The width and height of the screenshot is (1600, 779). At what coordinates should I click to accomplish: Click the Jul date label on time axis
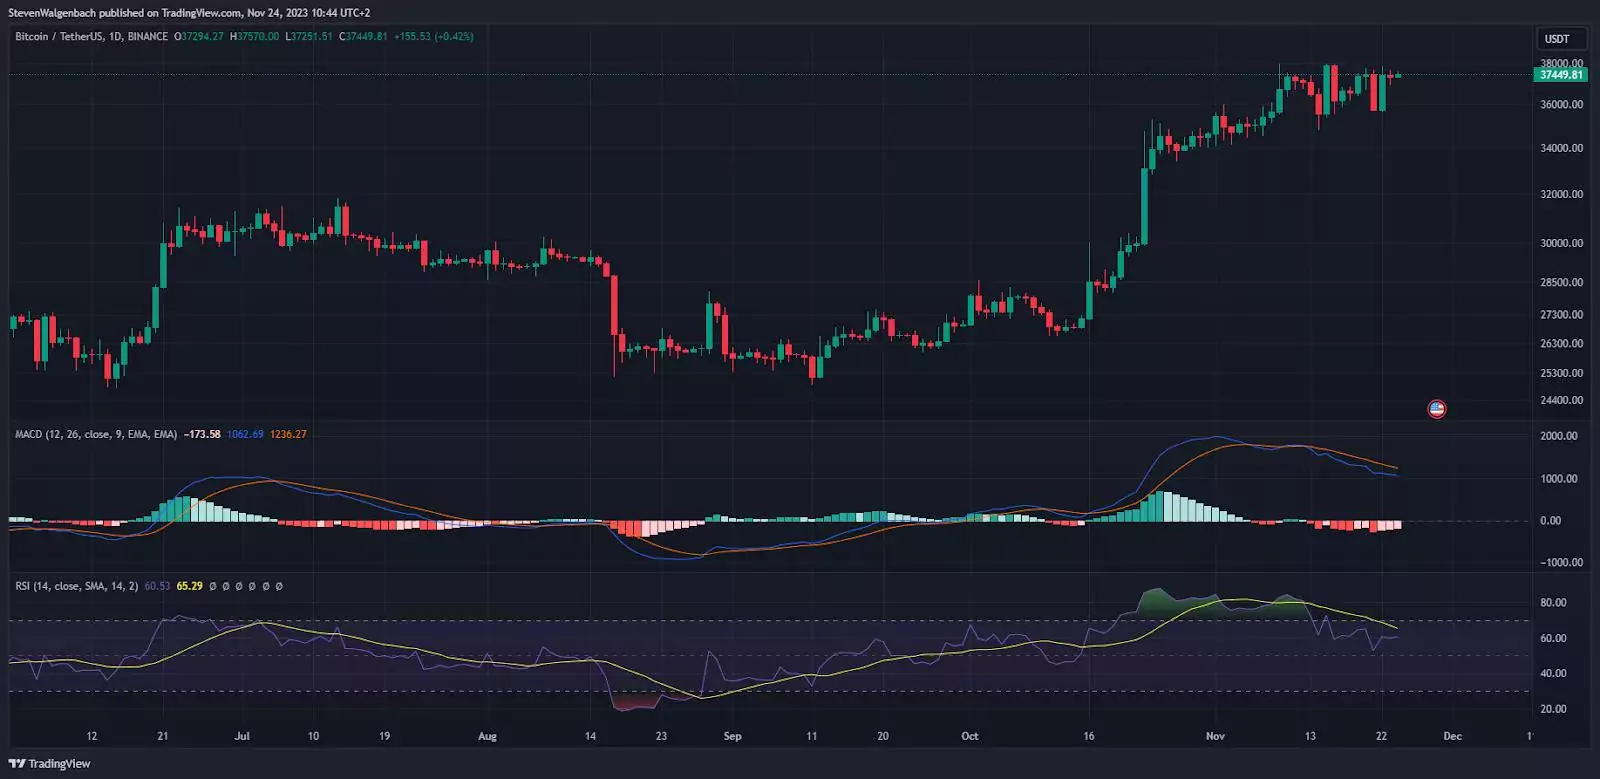(x=242, y=736)
